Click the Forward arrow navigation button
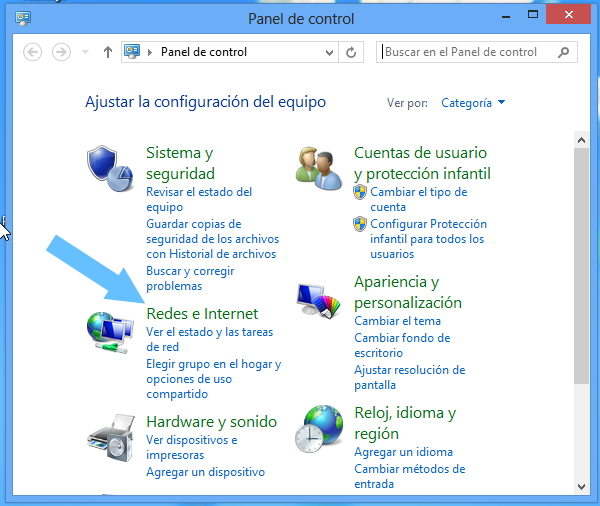 click(61, 52)
